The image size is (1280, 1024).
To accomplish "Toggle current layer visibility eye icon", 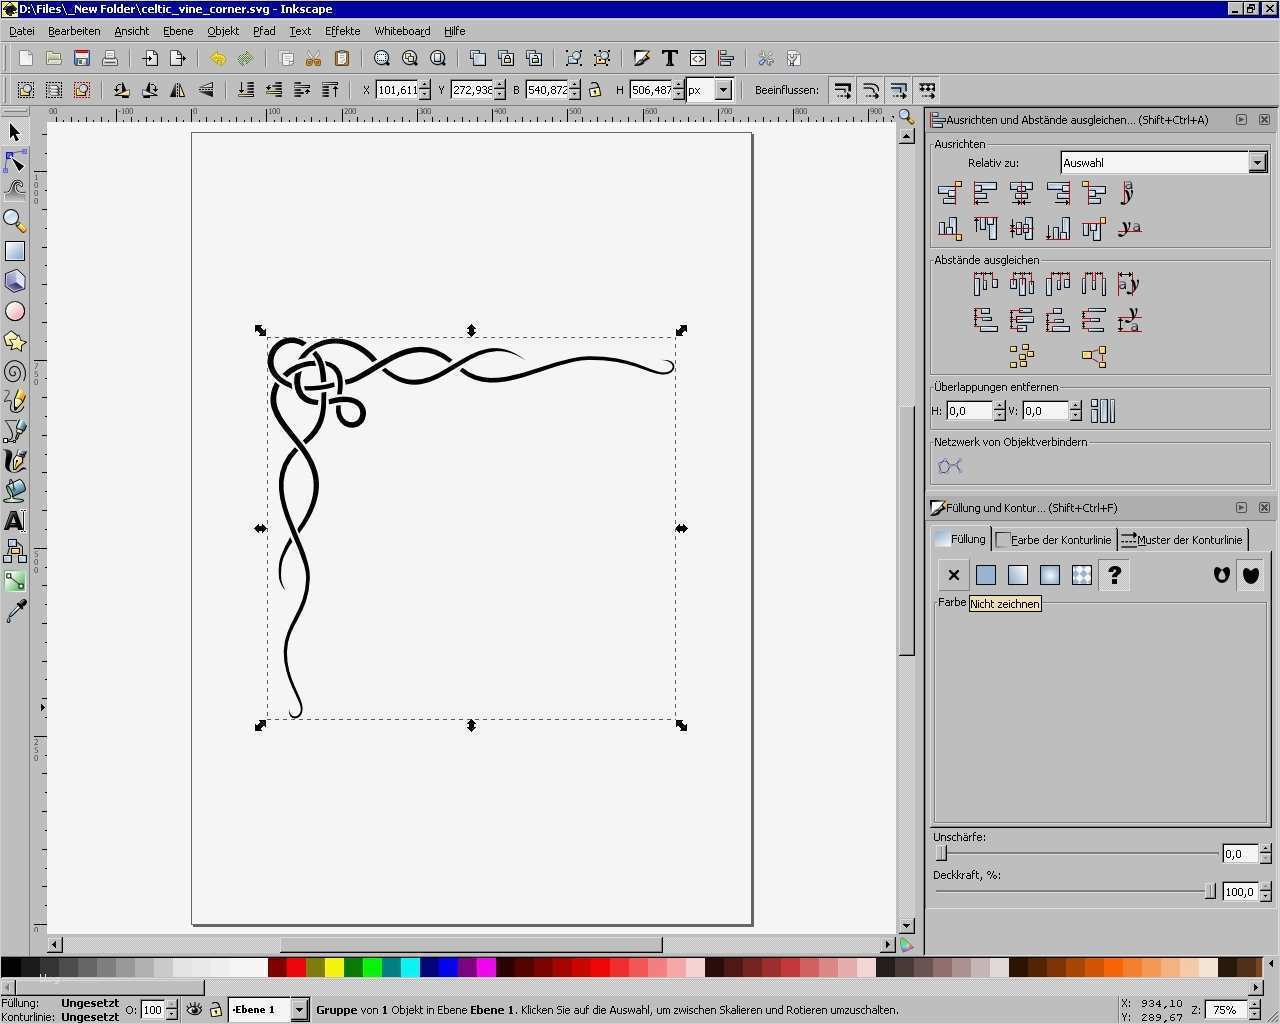I will coord(194,1010).
